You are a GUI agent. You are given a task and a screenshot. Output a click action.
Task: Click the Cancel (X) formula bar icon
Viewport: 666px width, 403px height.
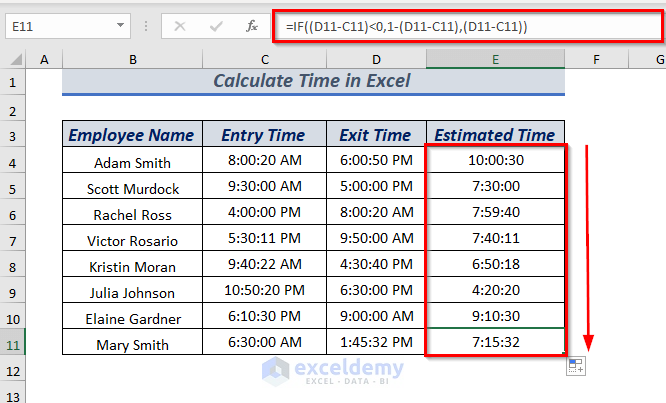click(x=180, y=26)
